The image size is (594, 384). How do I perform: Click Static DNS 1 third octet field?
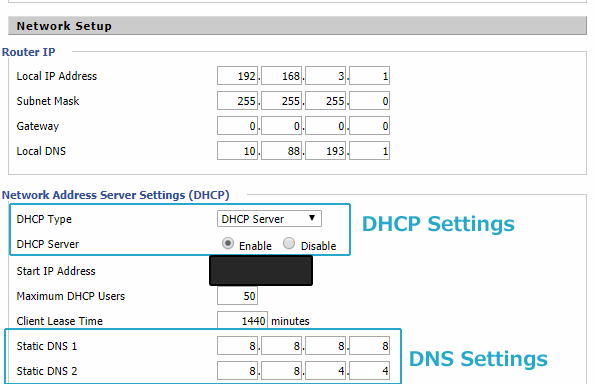(x=326, y=346)
